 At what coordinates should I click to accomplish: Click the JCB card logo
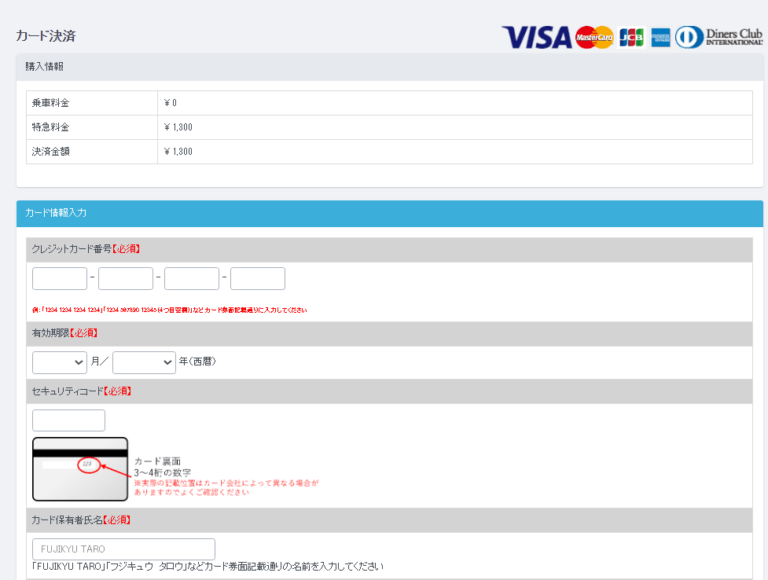click(x=631, y=38)
